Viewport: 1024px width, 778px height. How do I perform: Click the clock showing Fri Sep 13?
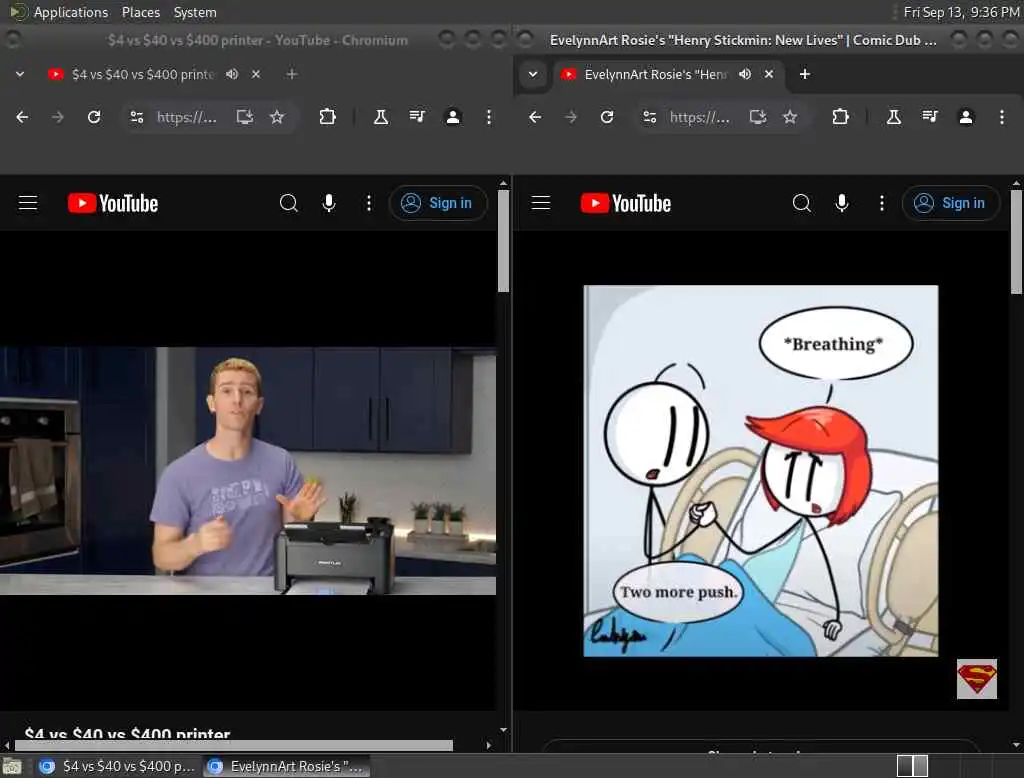961,12
